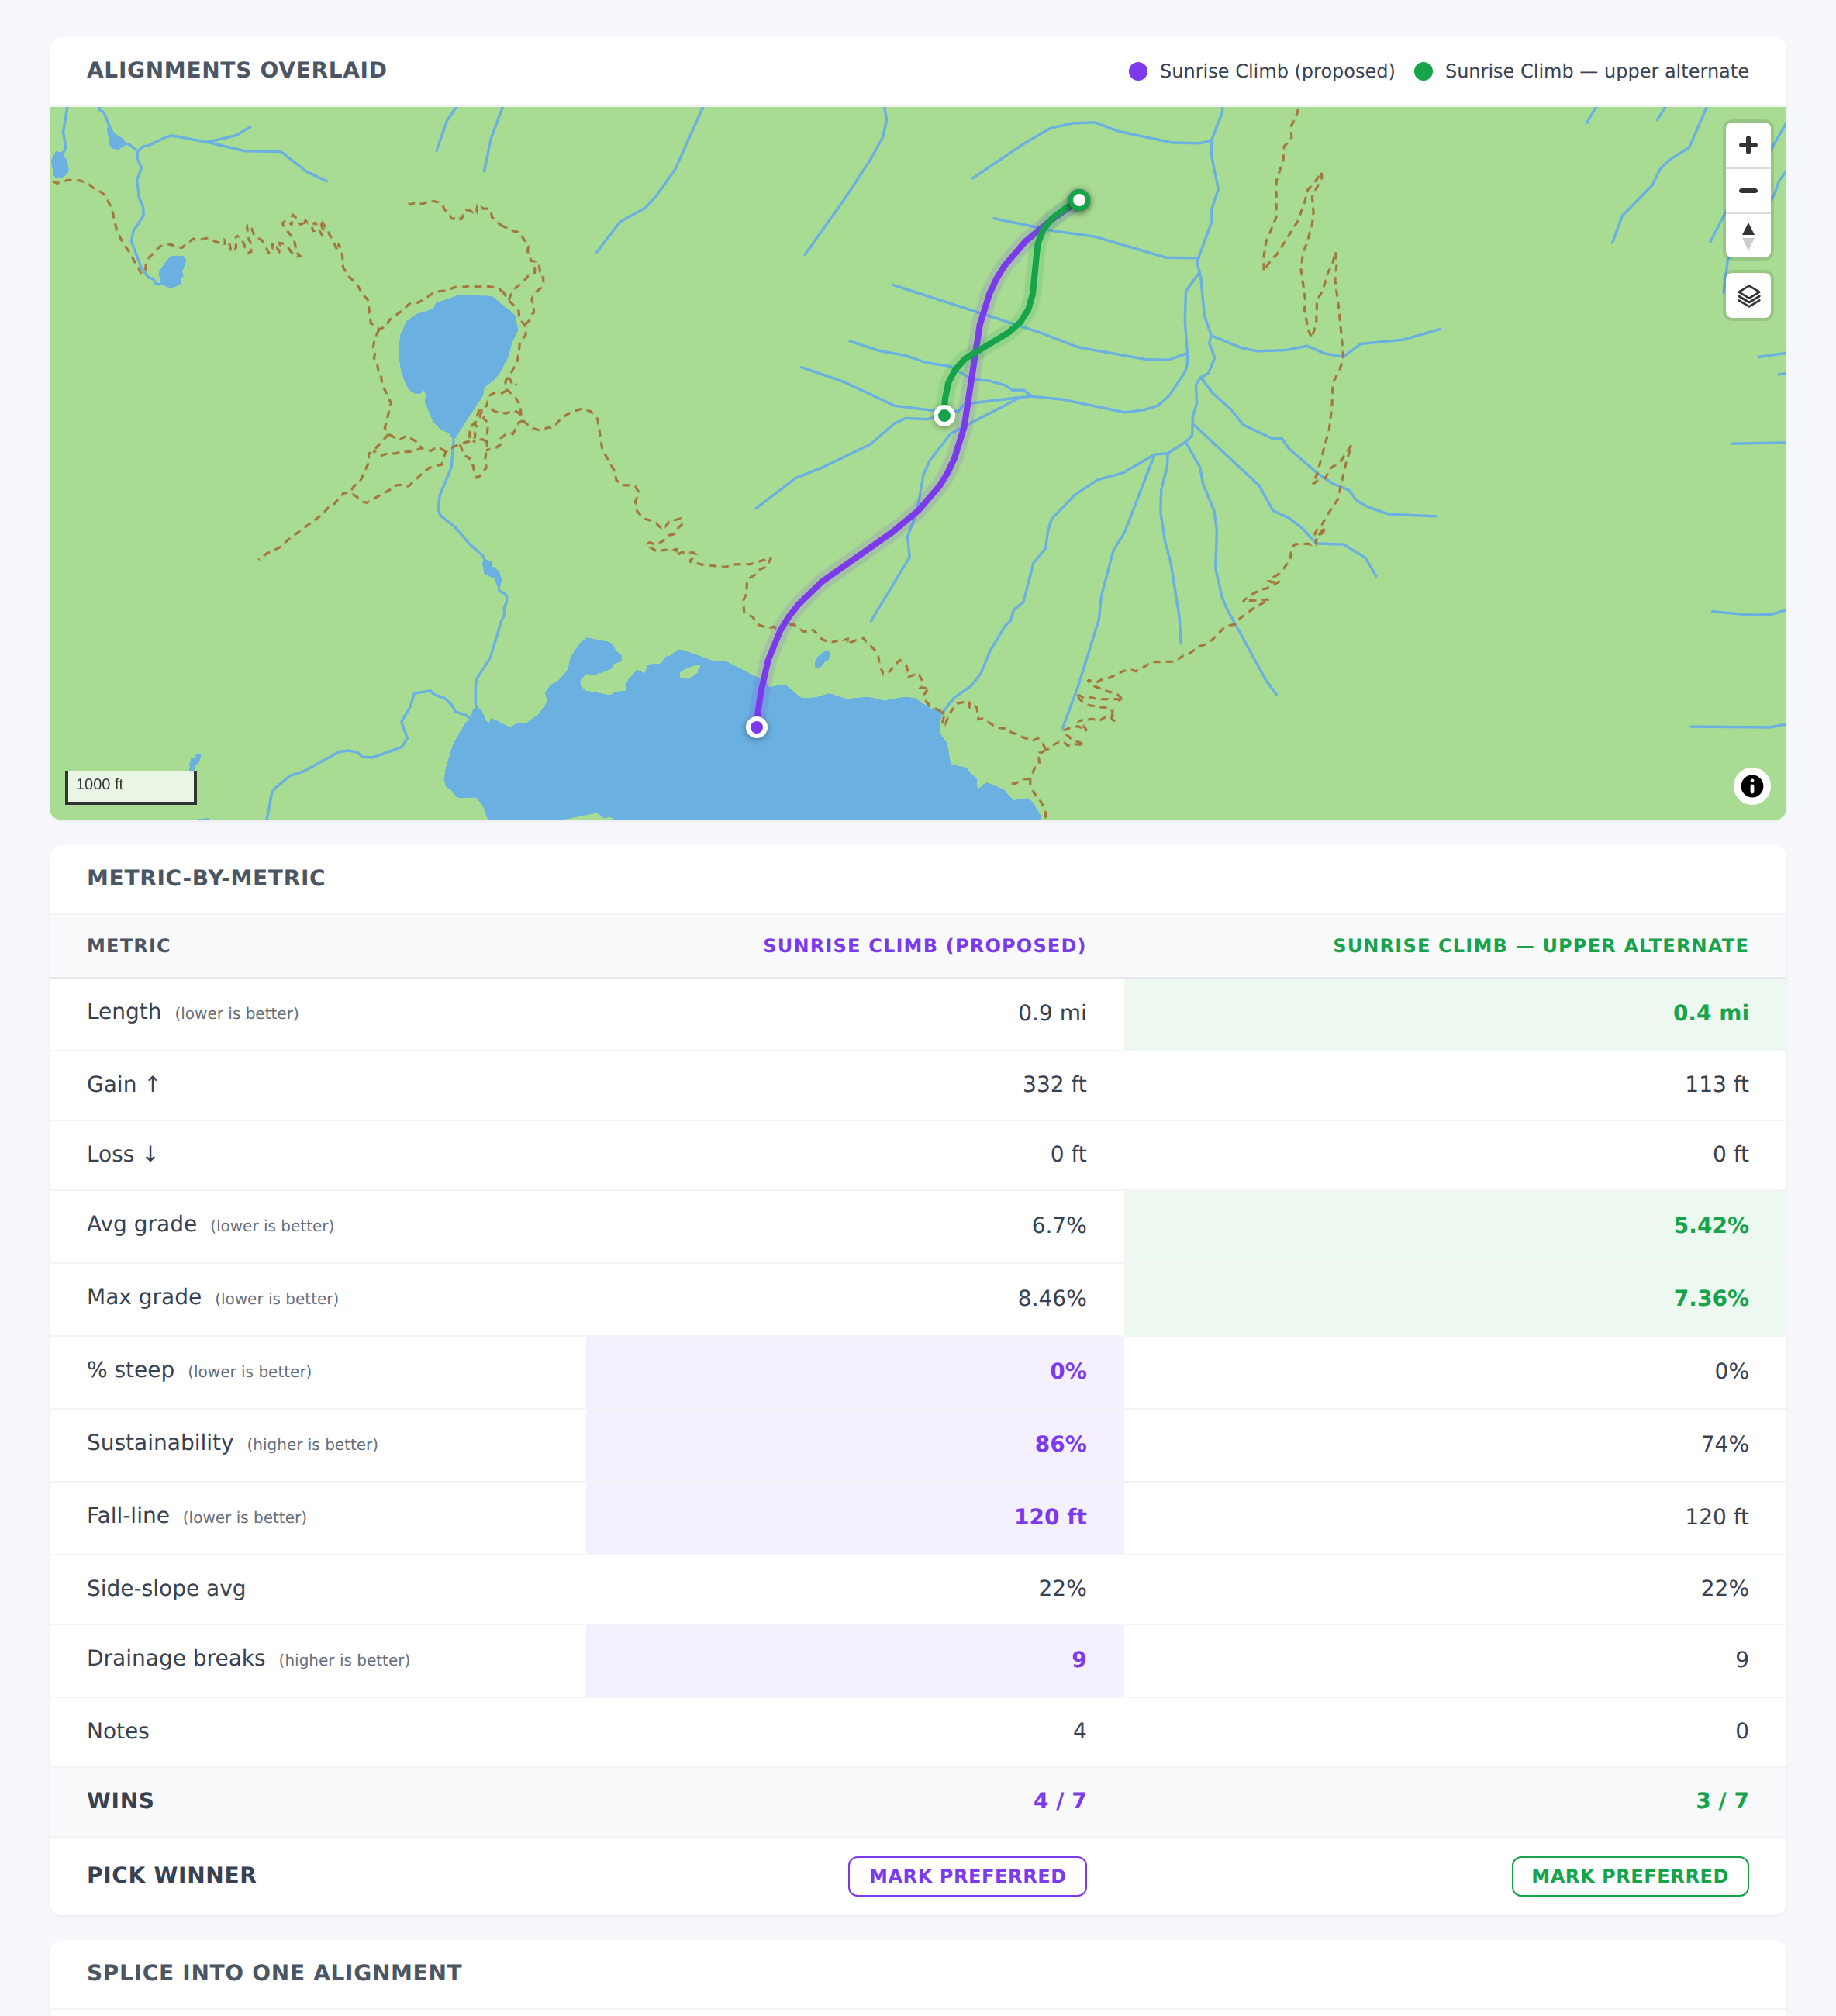Click the Fall-line row label
Image resolution: width=1836 pixels, height=2016 pixels.
coord(128,1516)
